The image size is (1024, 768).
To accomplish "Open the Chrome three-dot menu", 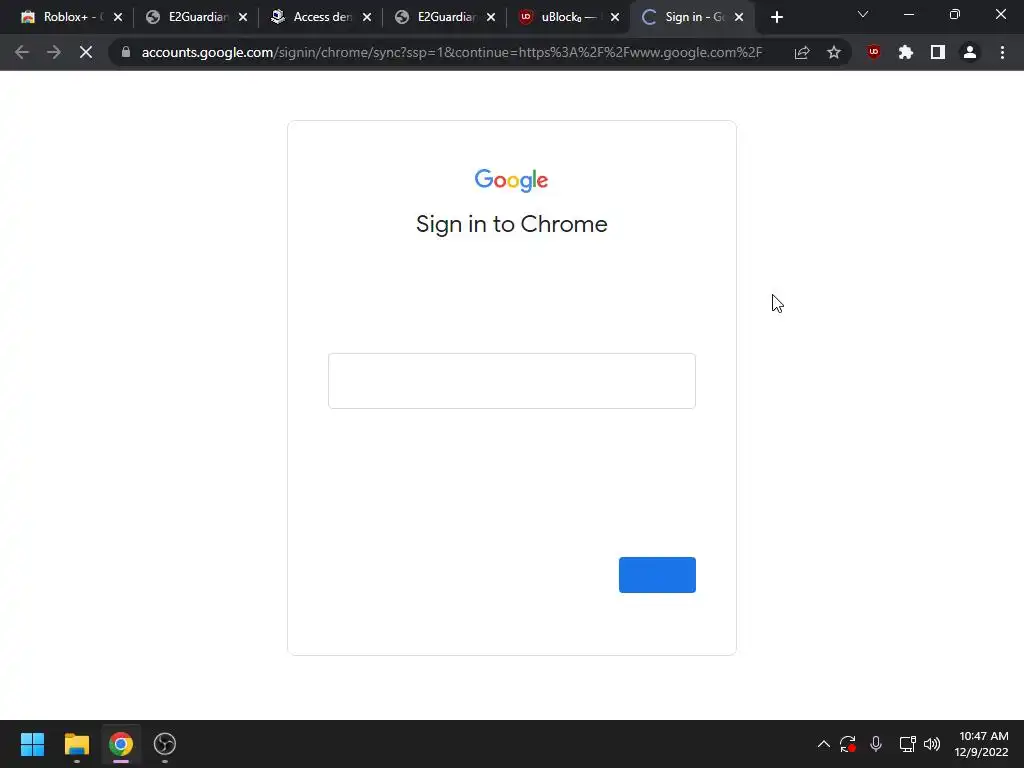I will click(x=1002, y=52).
